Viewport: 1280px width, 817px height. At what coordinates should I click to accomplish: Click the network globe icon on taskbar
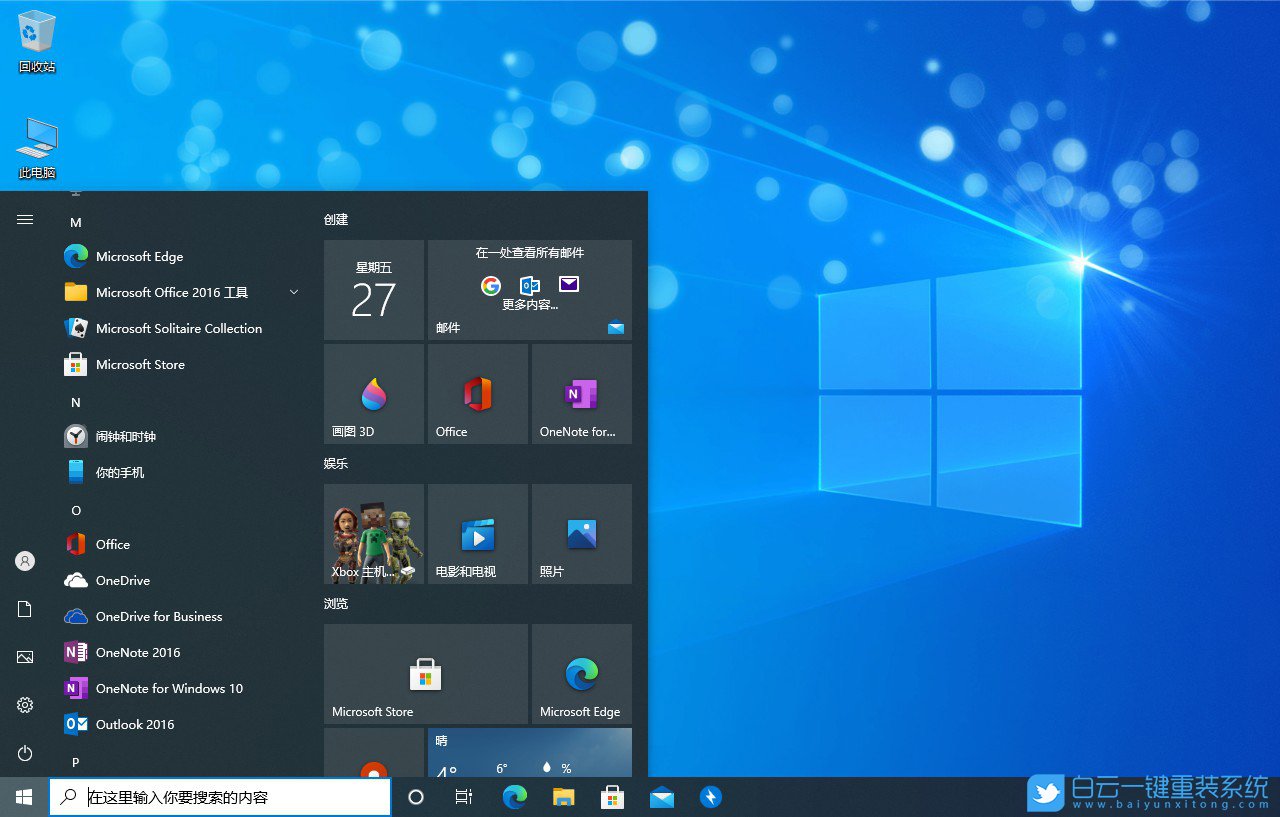(x=711, y=797)
